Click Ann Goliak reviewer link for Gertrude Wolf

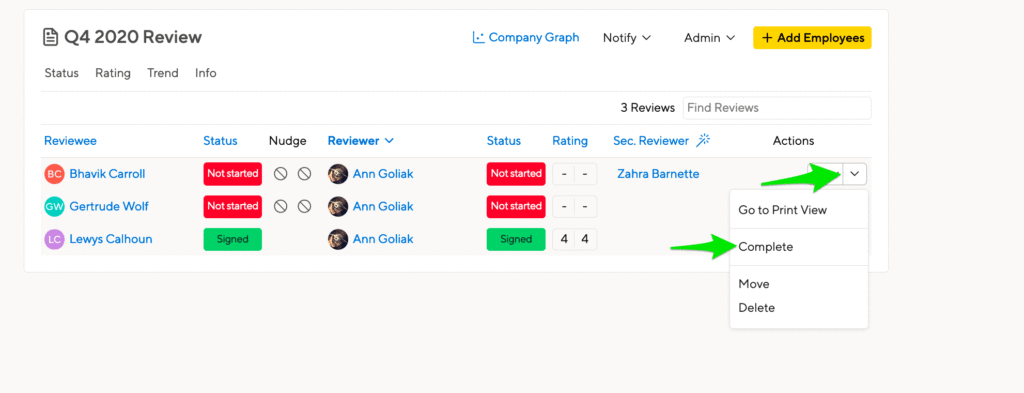[x=383, y=206]
